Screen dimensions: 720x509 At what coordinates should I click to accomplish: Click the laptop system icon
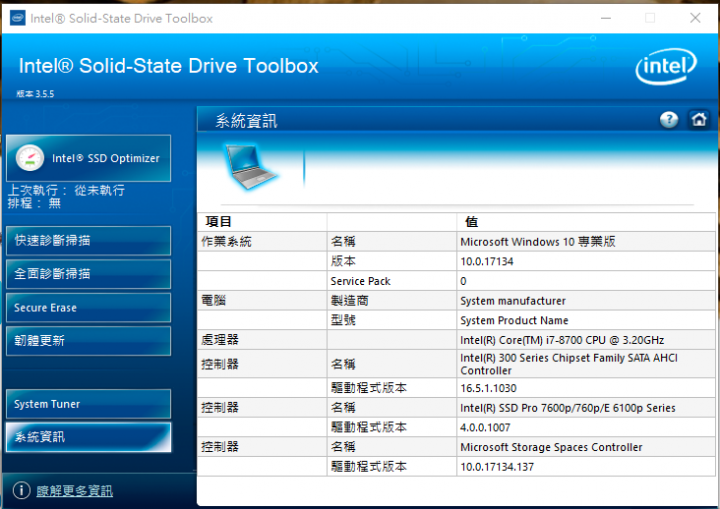click(250, 166)
